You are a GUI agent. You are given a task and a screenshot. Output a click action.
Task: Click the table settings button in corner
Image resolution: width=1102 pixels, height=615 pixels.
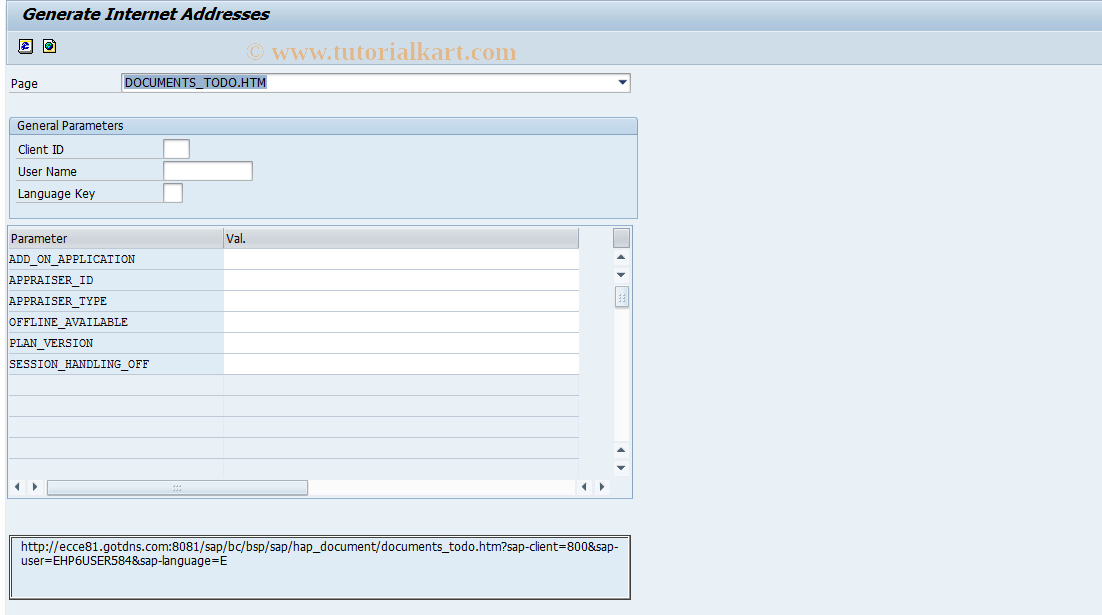[621, 238]
